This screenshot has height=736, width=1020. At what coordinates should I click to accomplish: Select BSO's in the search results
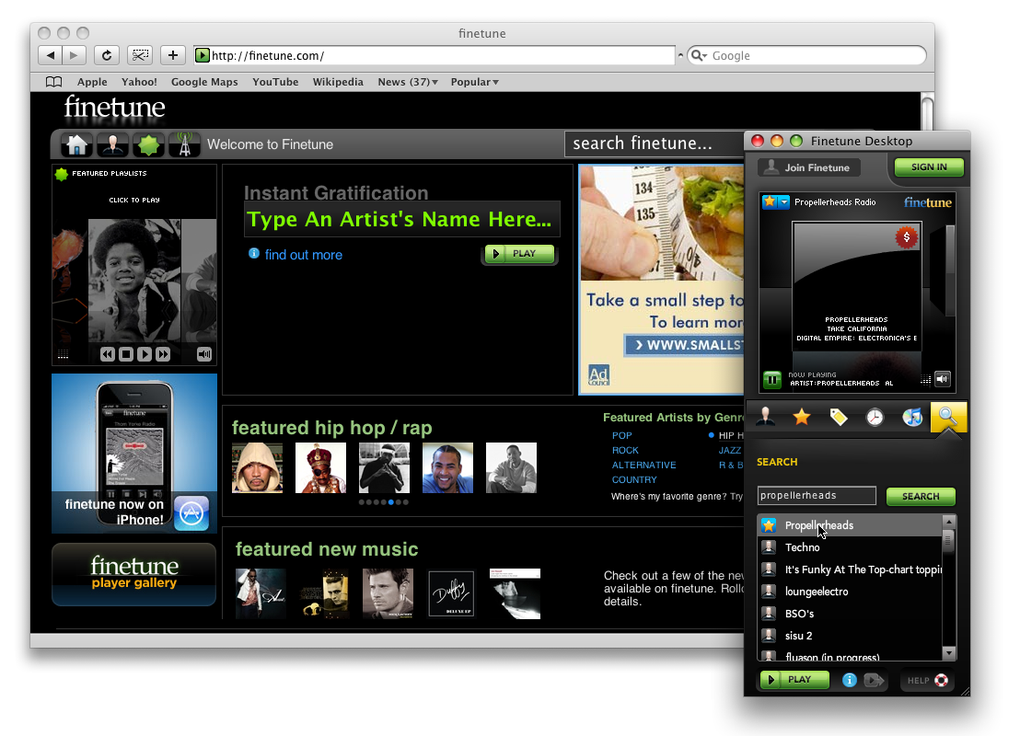pos(850,614)
